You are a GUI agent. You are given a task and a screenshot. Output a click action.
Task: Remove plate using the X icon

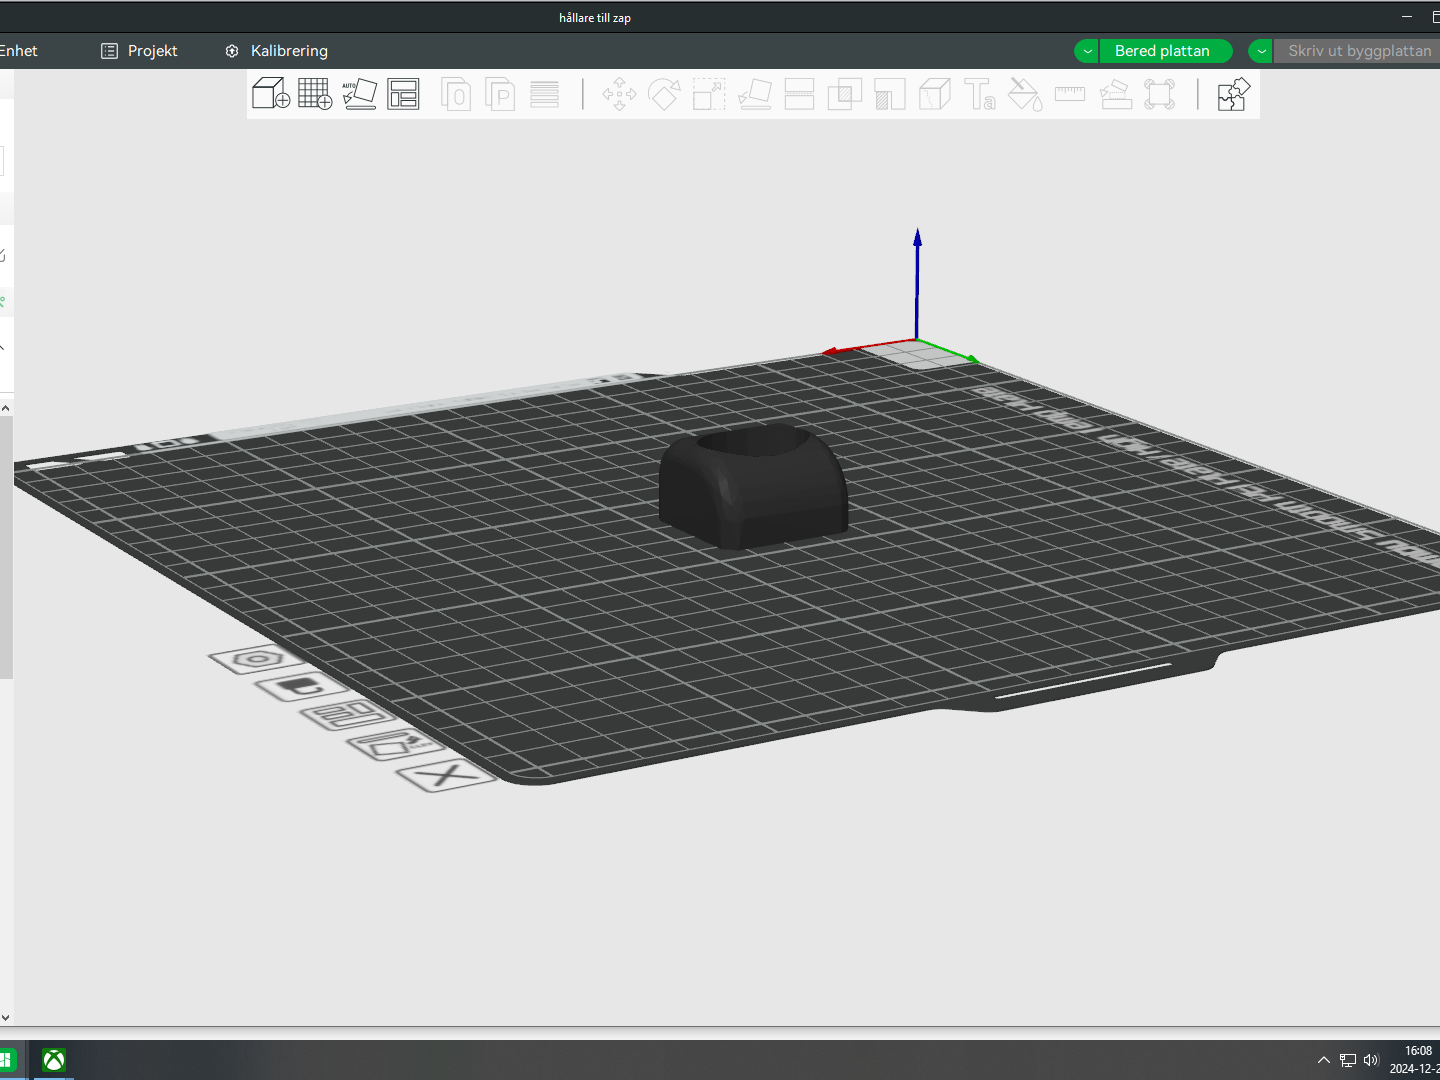pyautogui.click(x=446, y=776)
